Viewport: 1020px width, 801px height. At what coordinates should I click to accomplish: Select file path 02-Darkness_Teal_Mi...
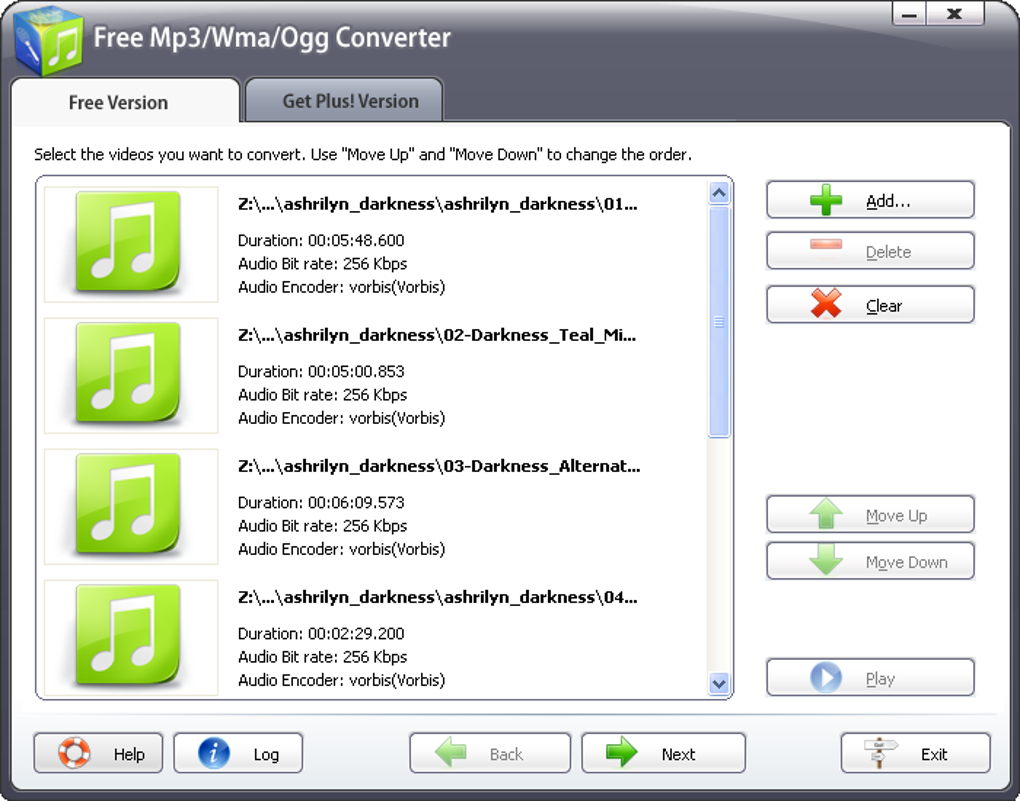437,336
